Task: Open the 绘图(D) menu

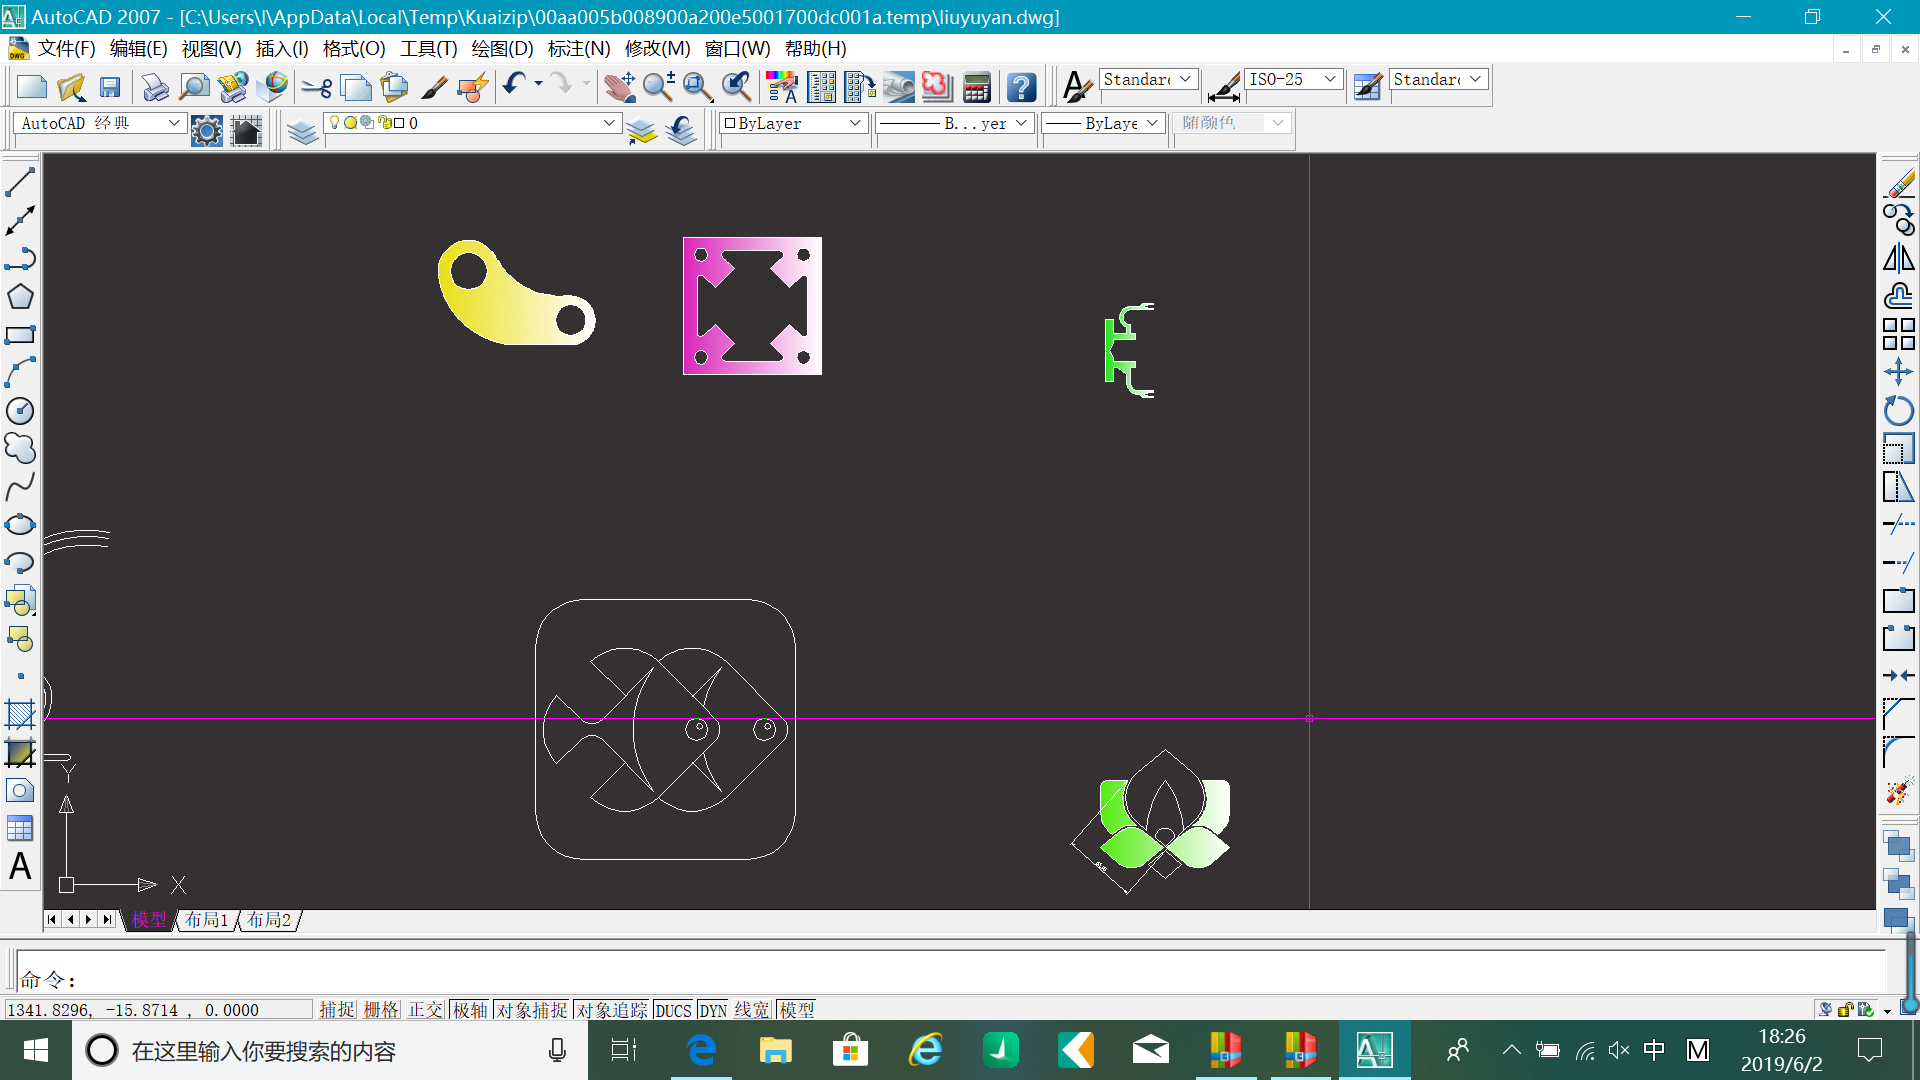Action: (502, 48)
